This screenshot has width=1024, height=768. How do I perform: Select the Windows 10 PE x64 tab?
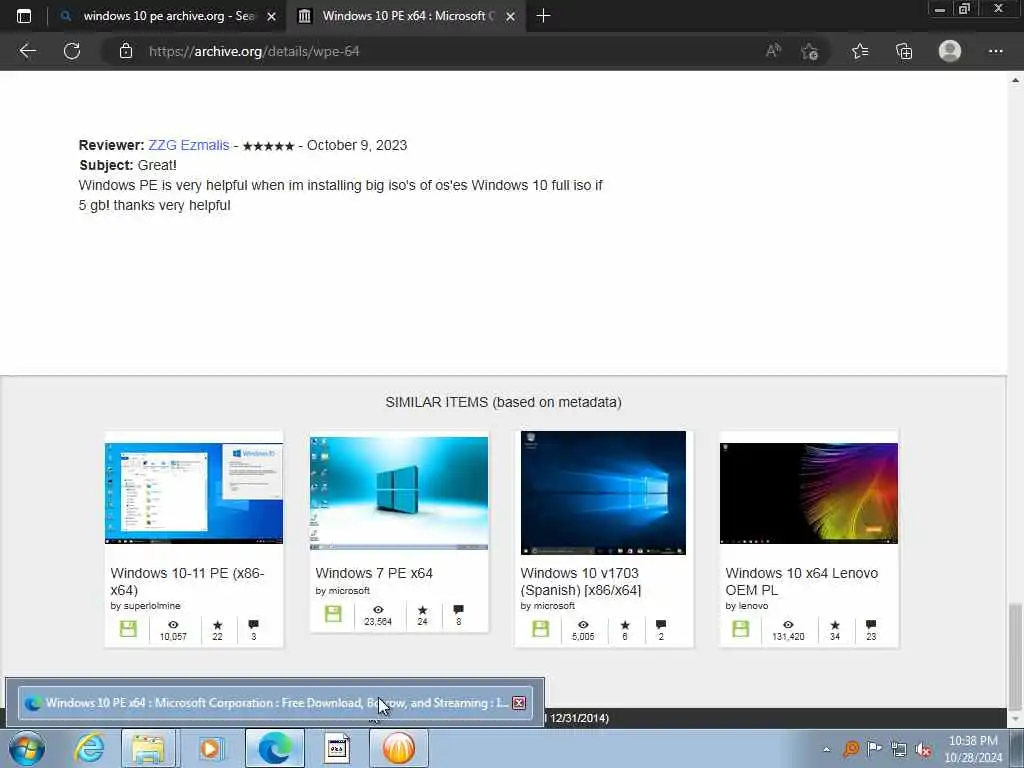pyautogui.click(x=405, y=16)
